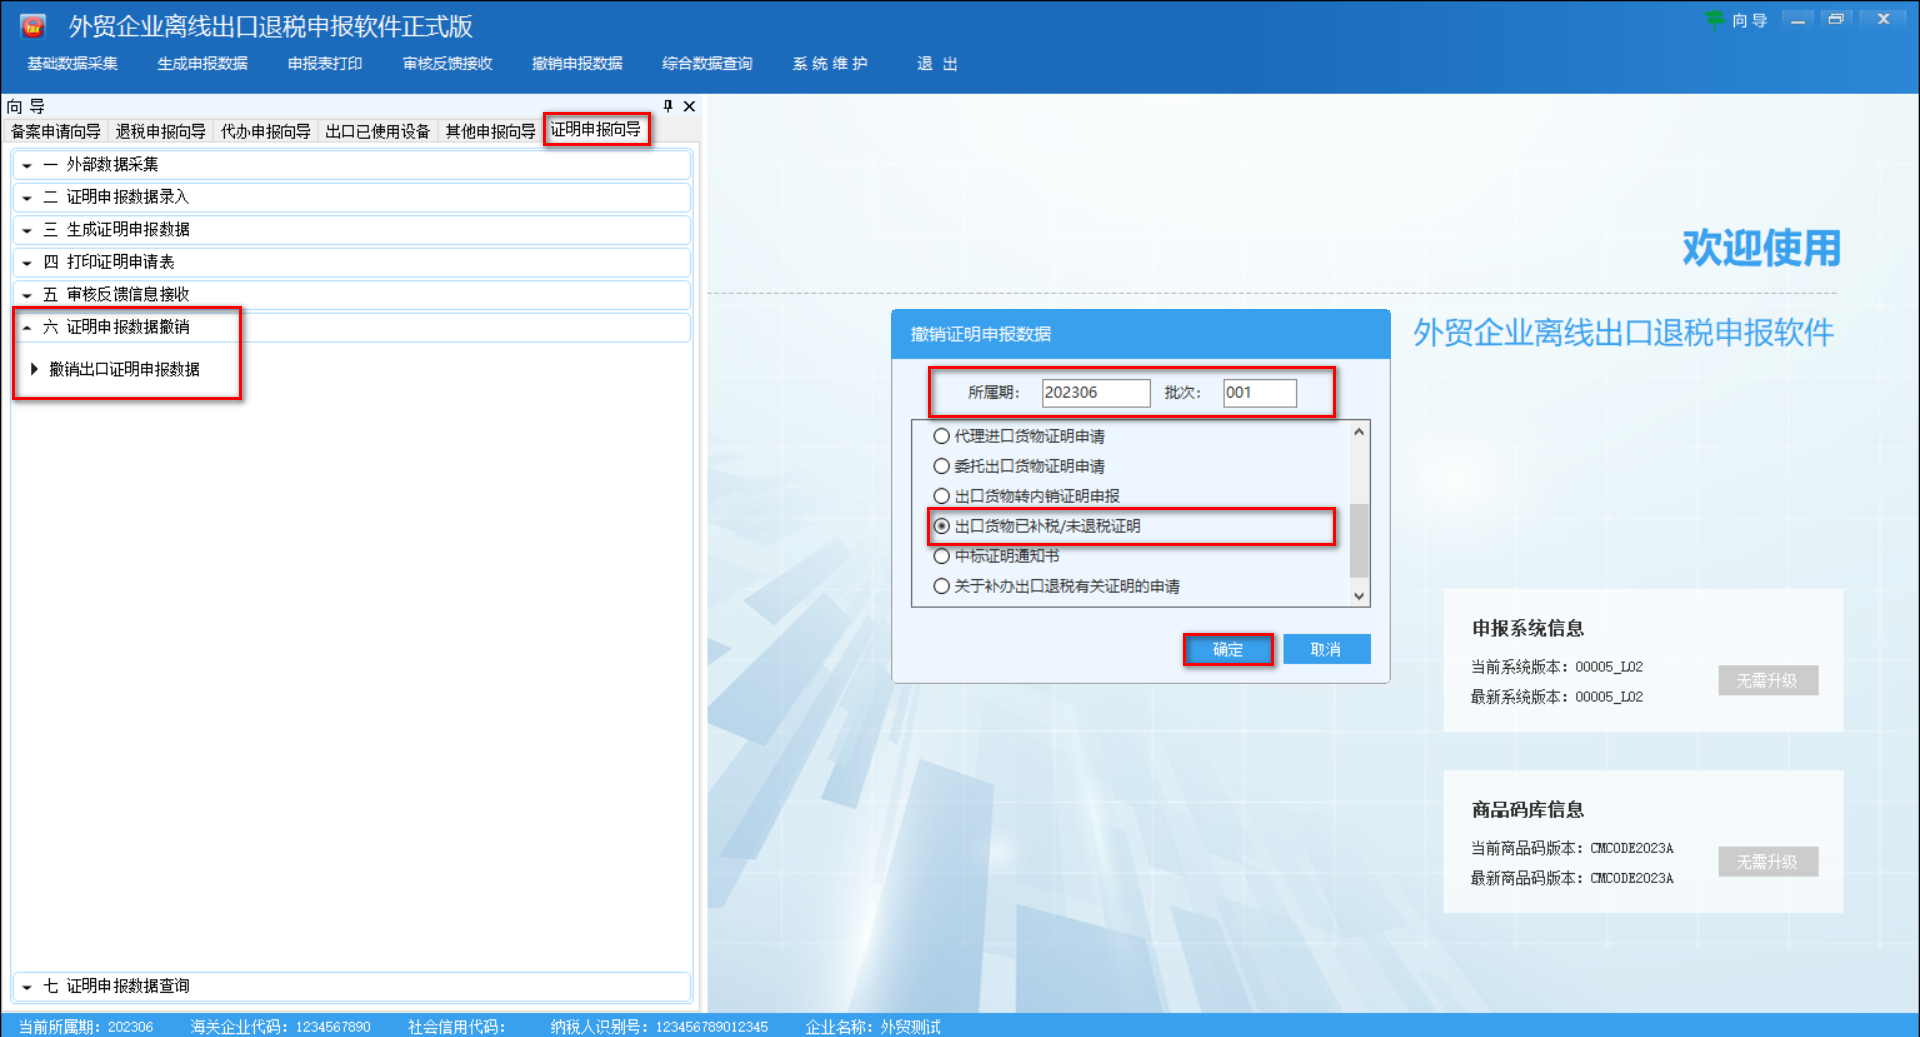Open the 系统维护 menu
Viewport: 1920px width, 1037px height.
(830, 63)
